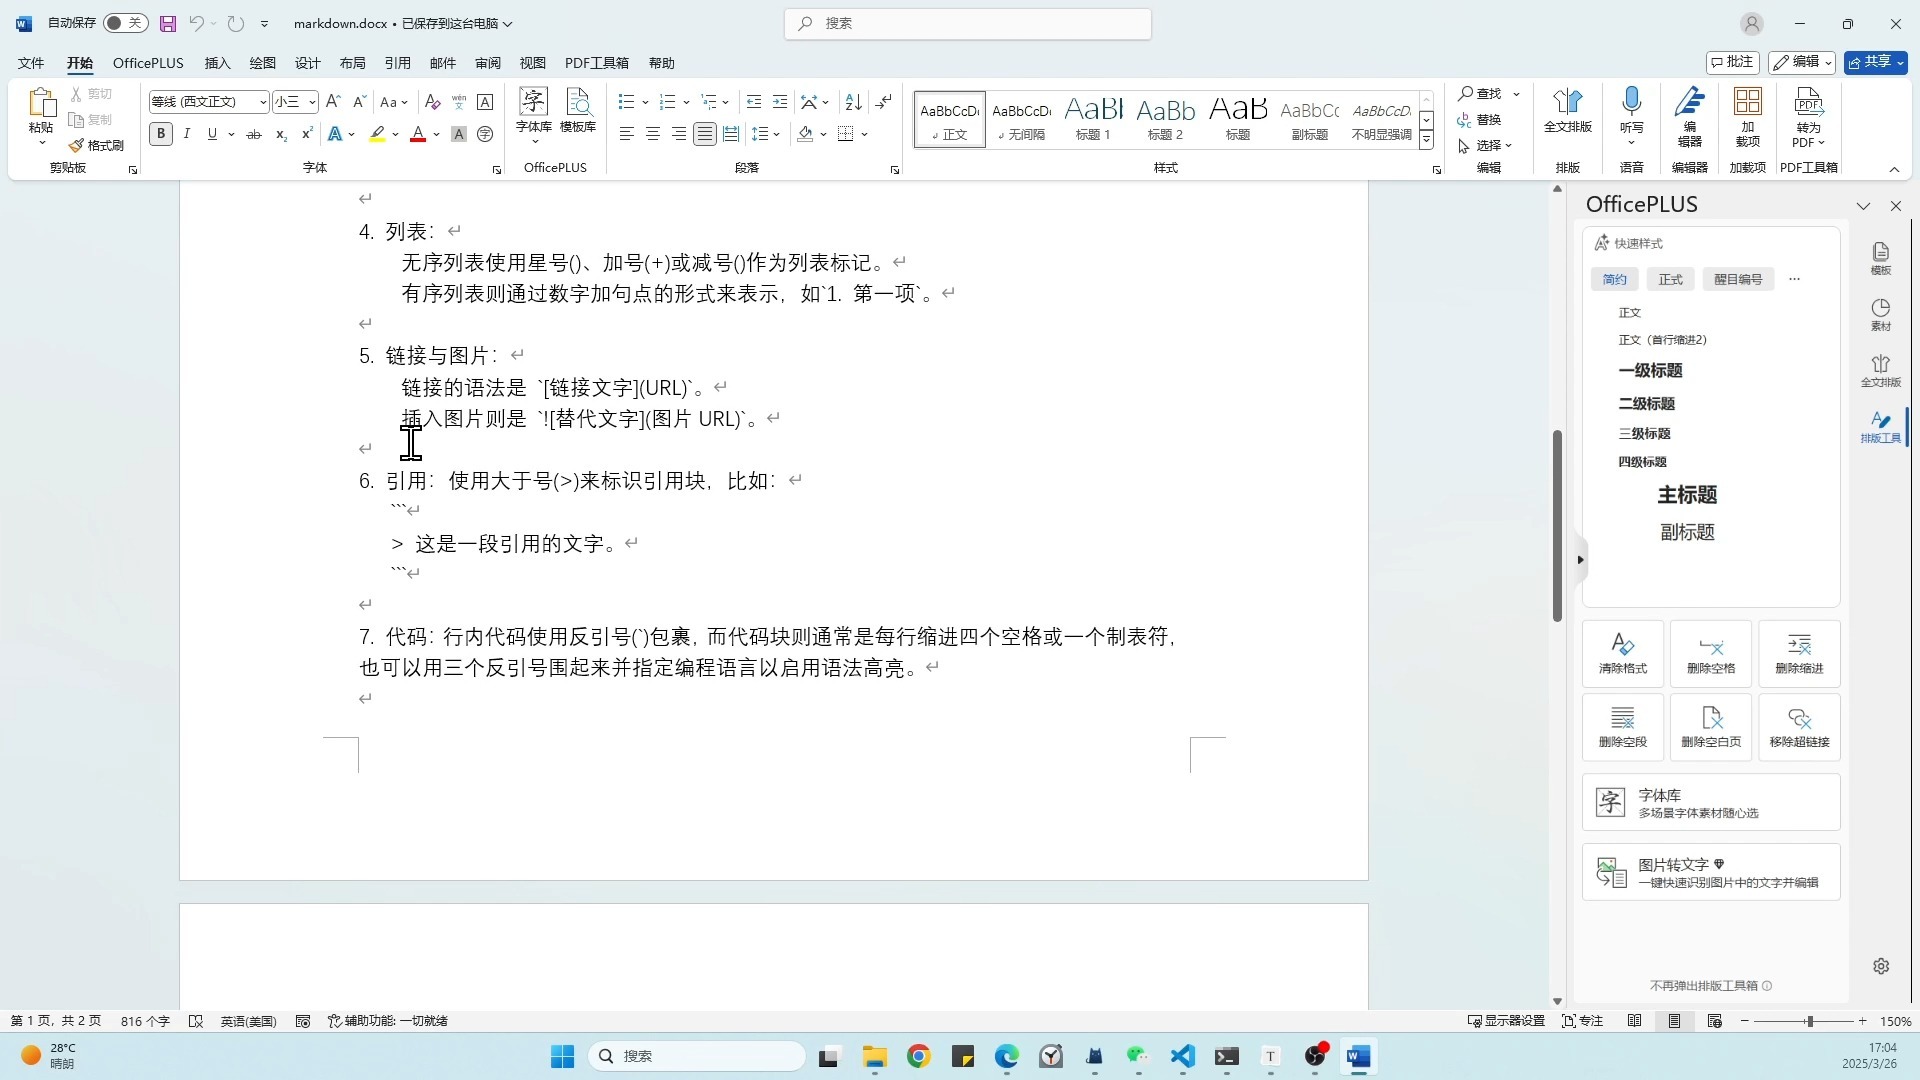This screenshot has width=1920, height=1080.
Task: Click 转为PDF icon in ribbon
Action: [x=1808, y=103]
